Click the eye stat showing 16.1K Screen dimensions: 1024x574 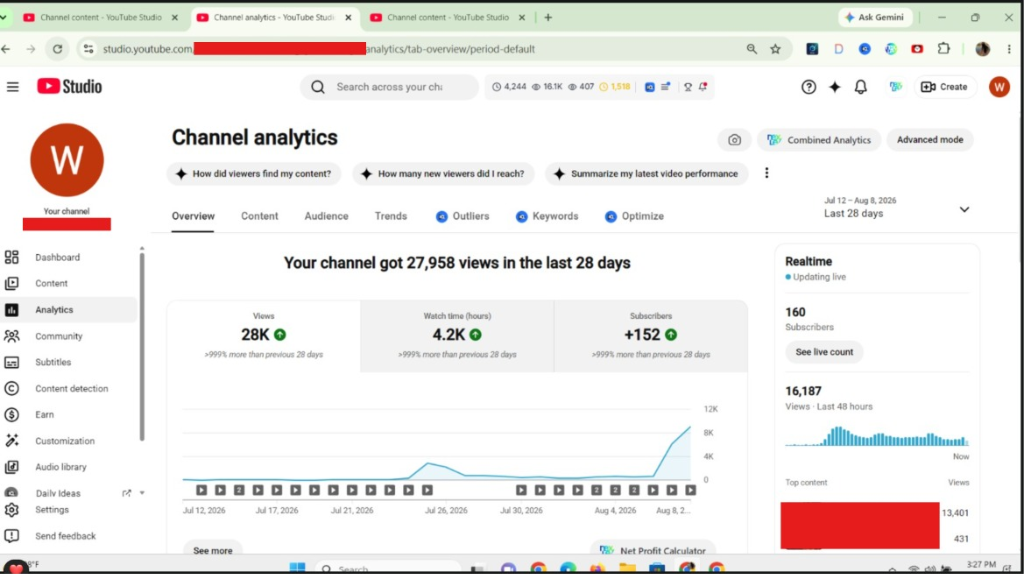point(547,87)
